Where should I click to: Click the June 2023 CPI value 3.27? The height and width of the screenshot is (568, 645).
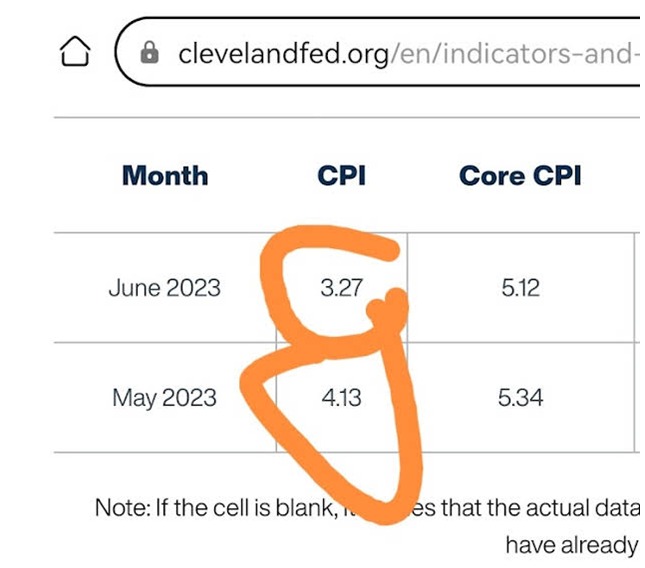tap(341, 287)
